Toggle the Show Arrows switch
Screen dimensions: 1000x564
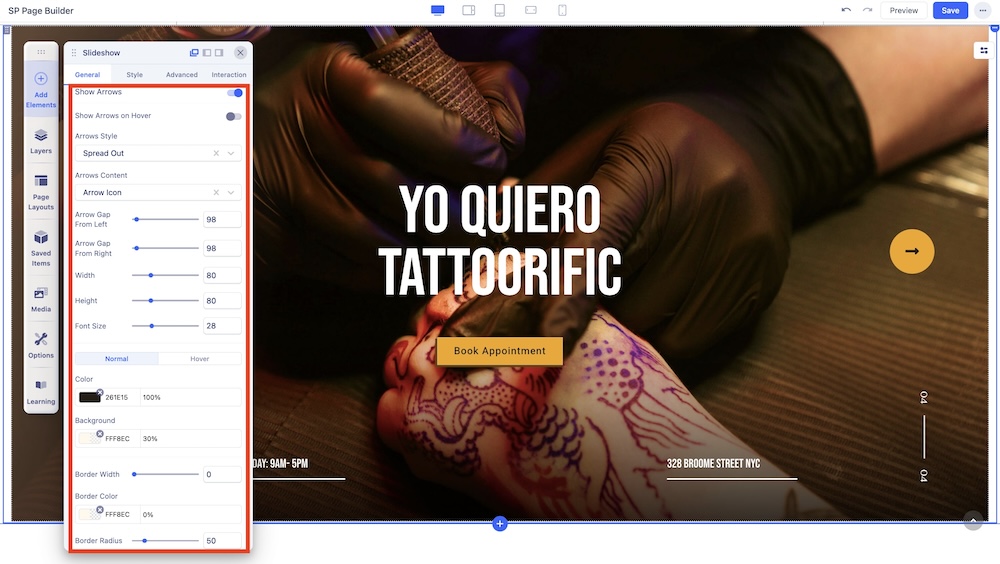pos(235,93)
